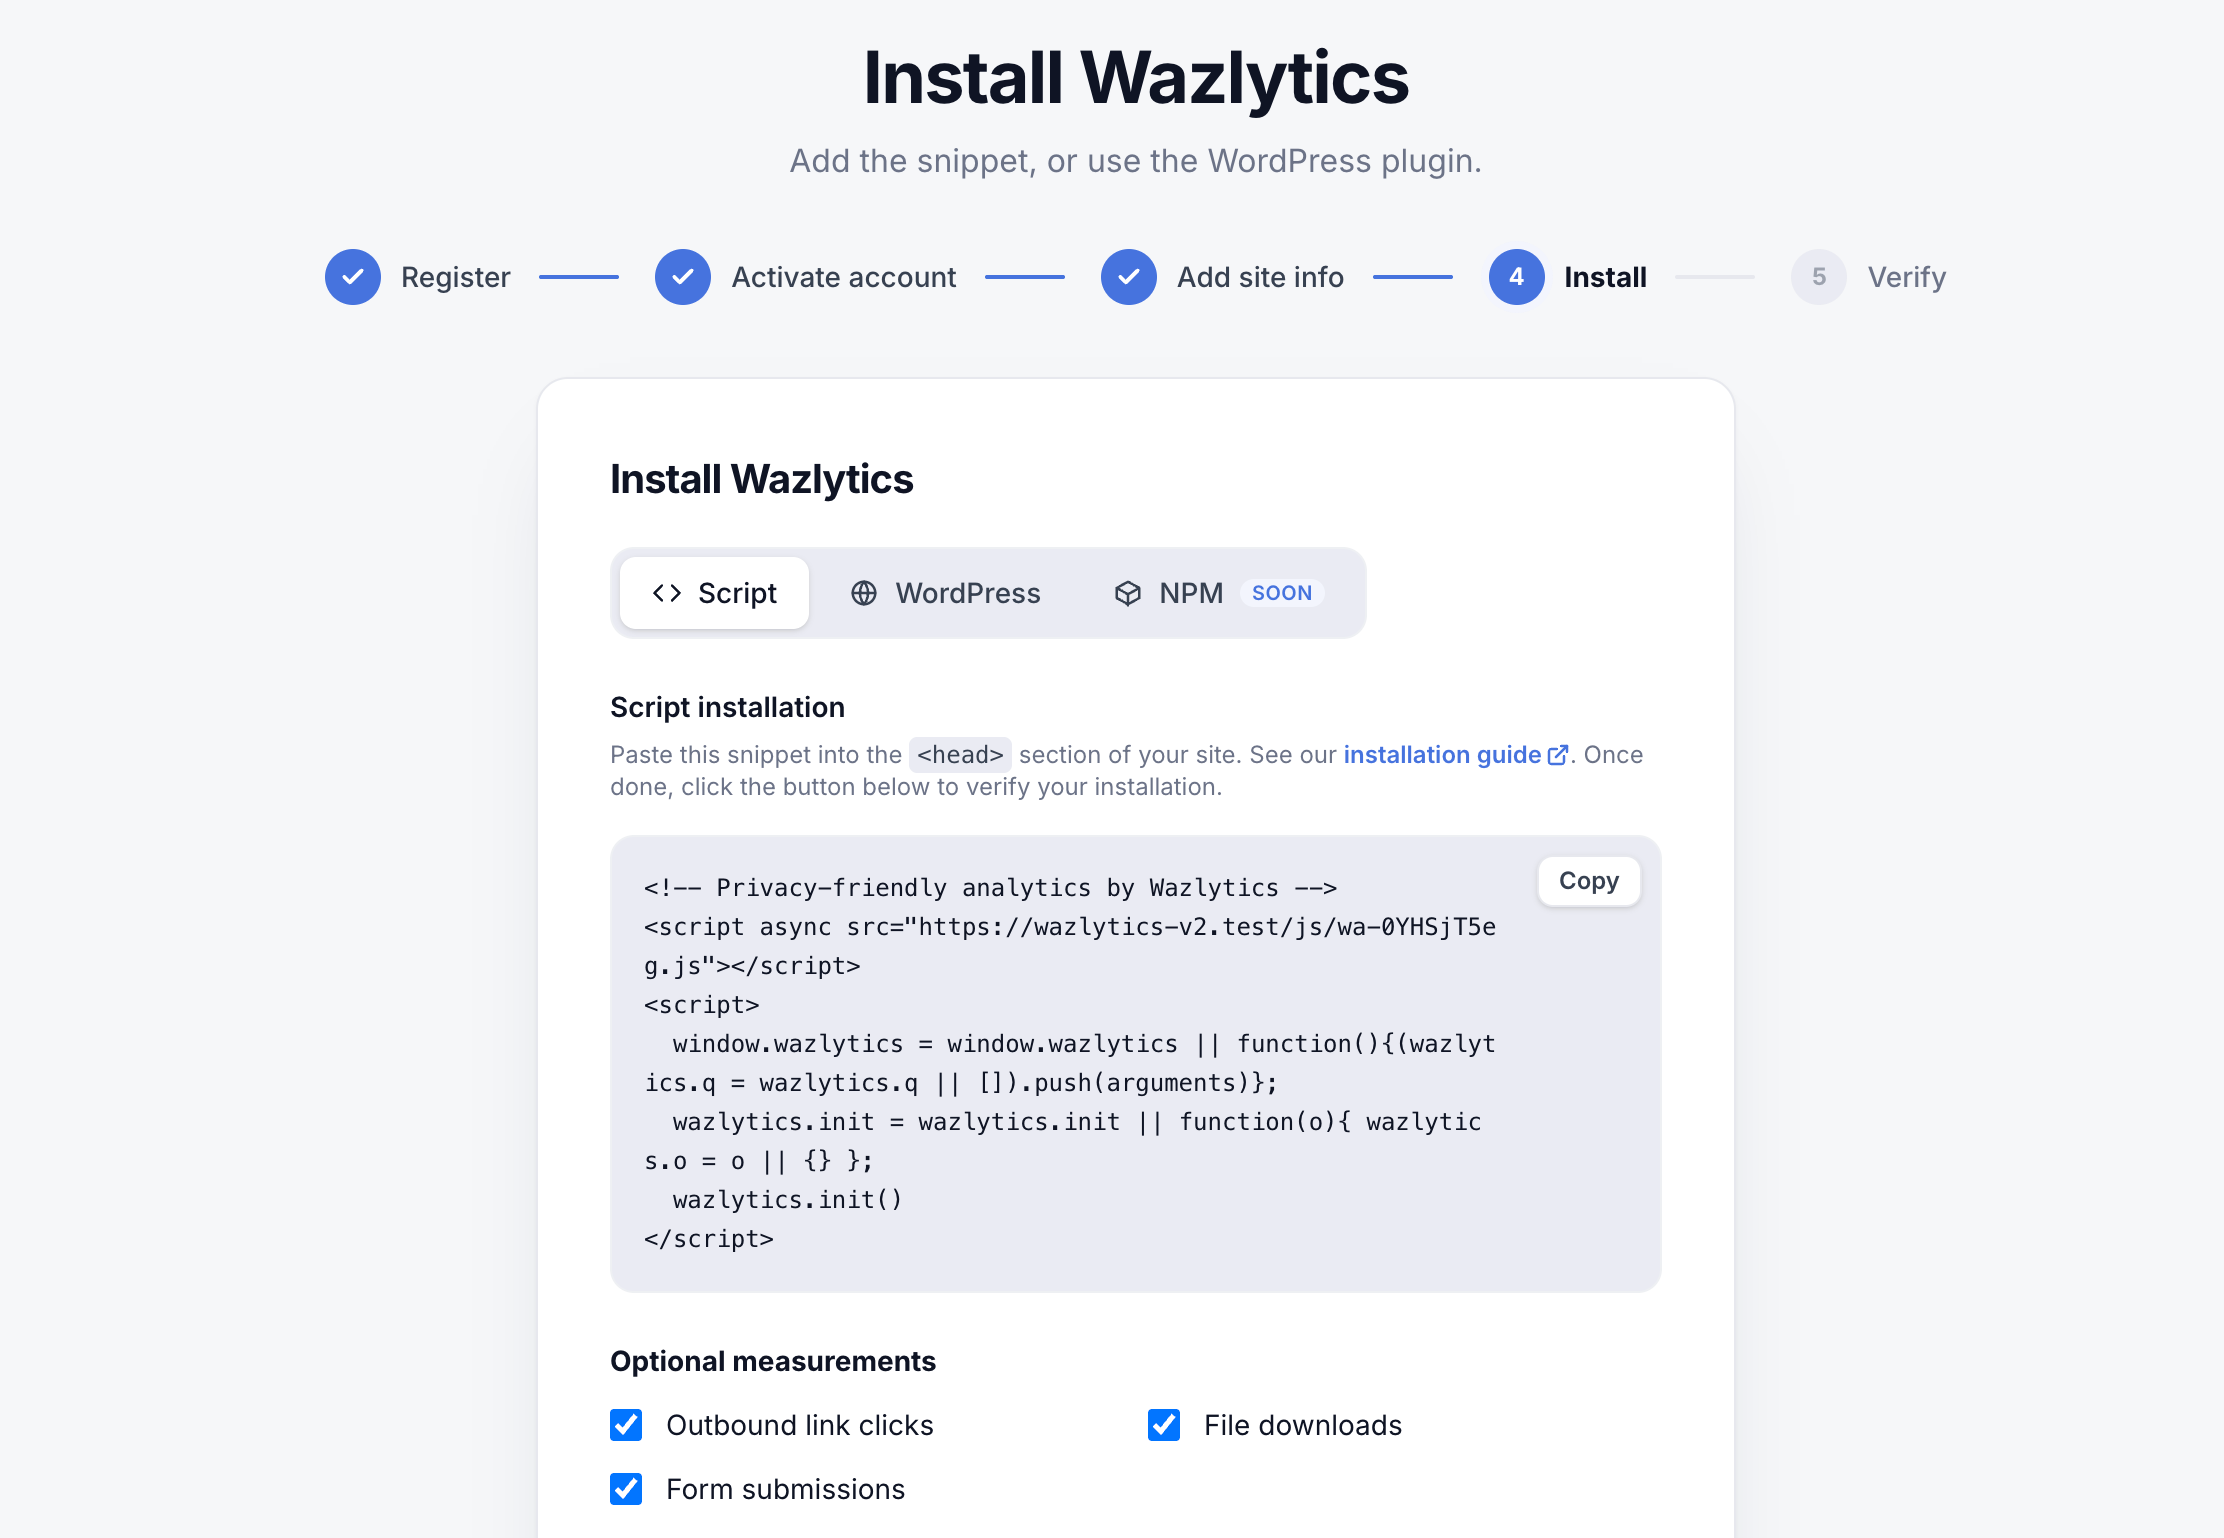Click the SOON badge on NPM
The width and height of the screenshot is (2224, 1538).
click(x=1282, y=593)
